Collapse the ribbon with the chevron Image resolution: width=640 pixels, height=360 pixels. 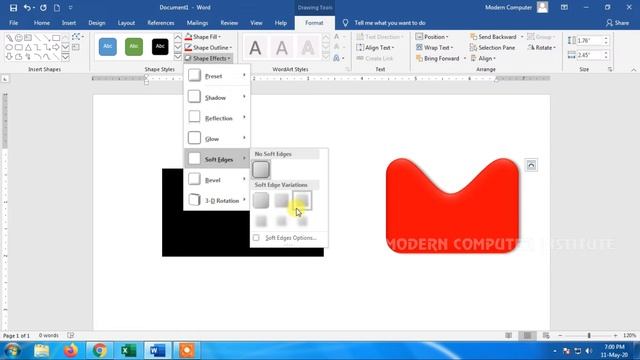tap(633, 70)
